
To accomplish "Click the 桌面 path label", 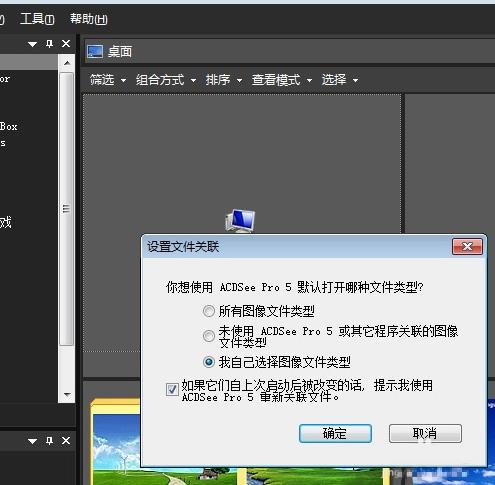I will [x=120, y=52].
